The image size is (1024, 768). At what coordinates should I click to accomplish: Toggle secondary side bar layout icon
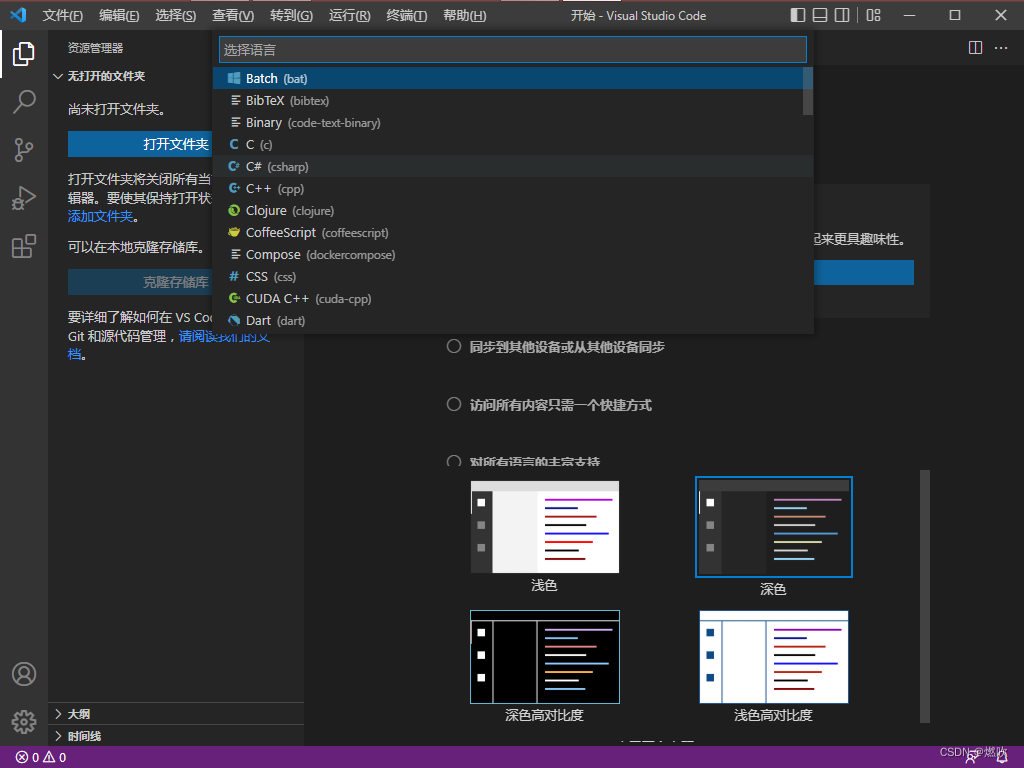point(842,15)
